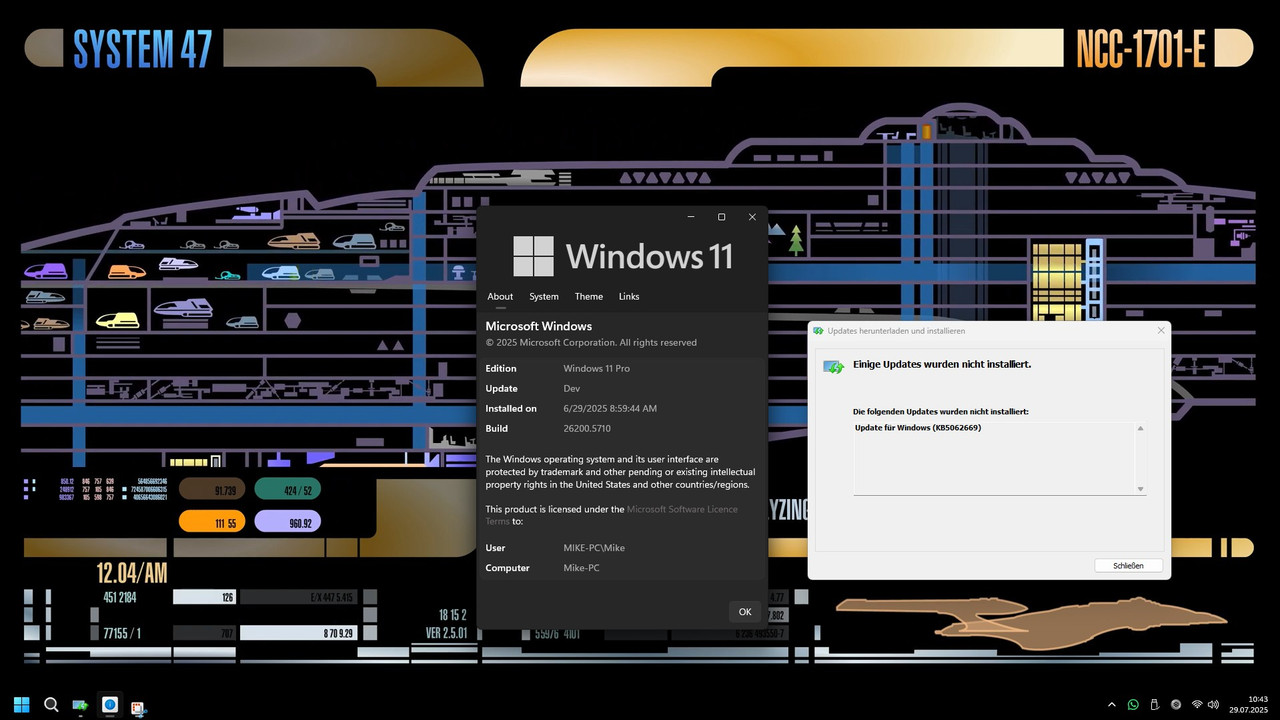Close the Windows 11 about window

752,217
